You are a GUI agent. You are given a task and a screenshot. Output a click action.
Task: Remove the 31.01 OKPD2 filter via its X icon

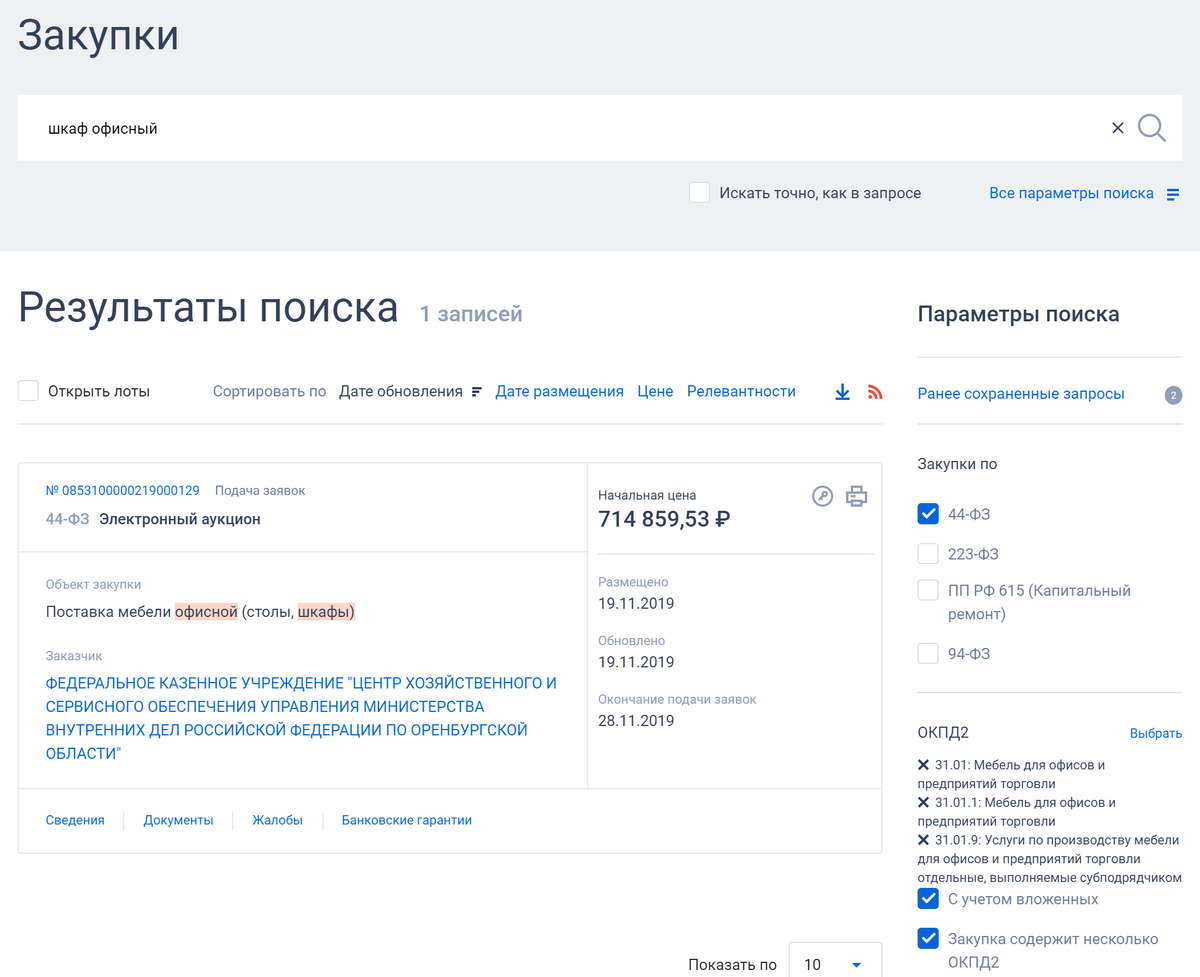[x=921, y=766]
